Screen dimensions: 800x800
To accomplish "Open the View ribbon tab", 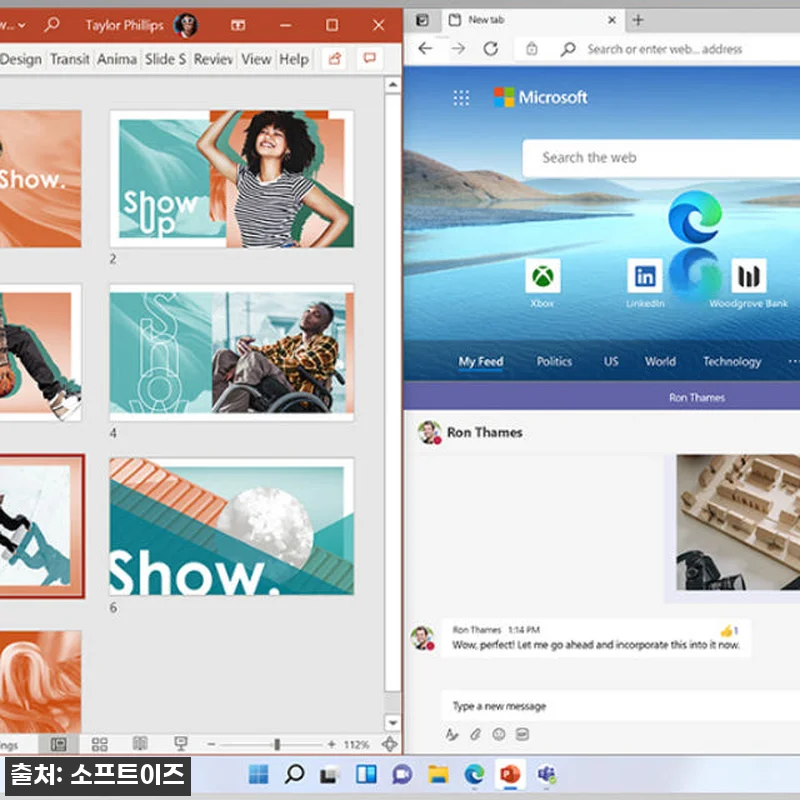I will [256, 59].
